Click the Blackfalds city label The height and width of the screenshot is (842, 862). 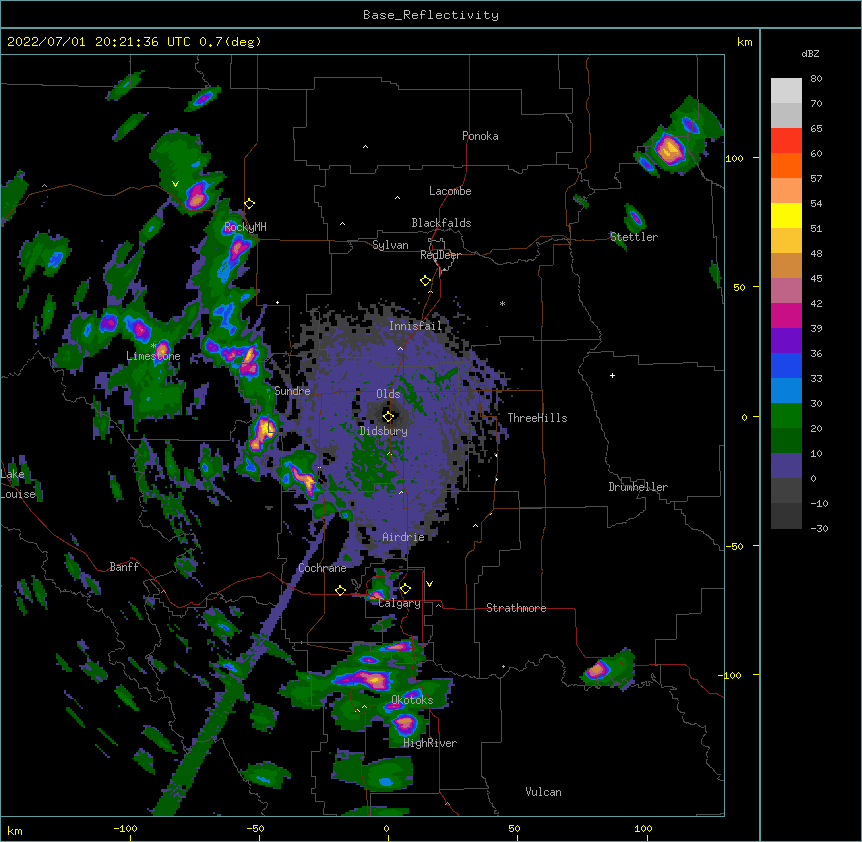tap(441, 223)
